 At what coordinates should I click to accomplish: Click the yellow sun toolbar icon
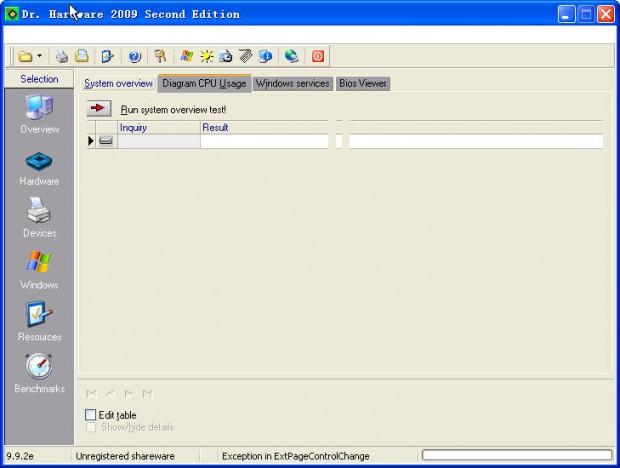pos(206,57)
